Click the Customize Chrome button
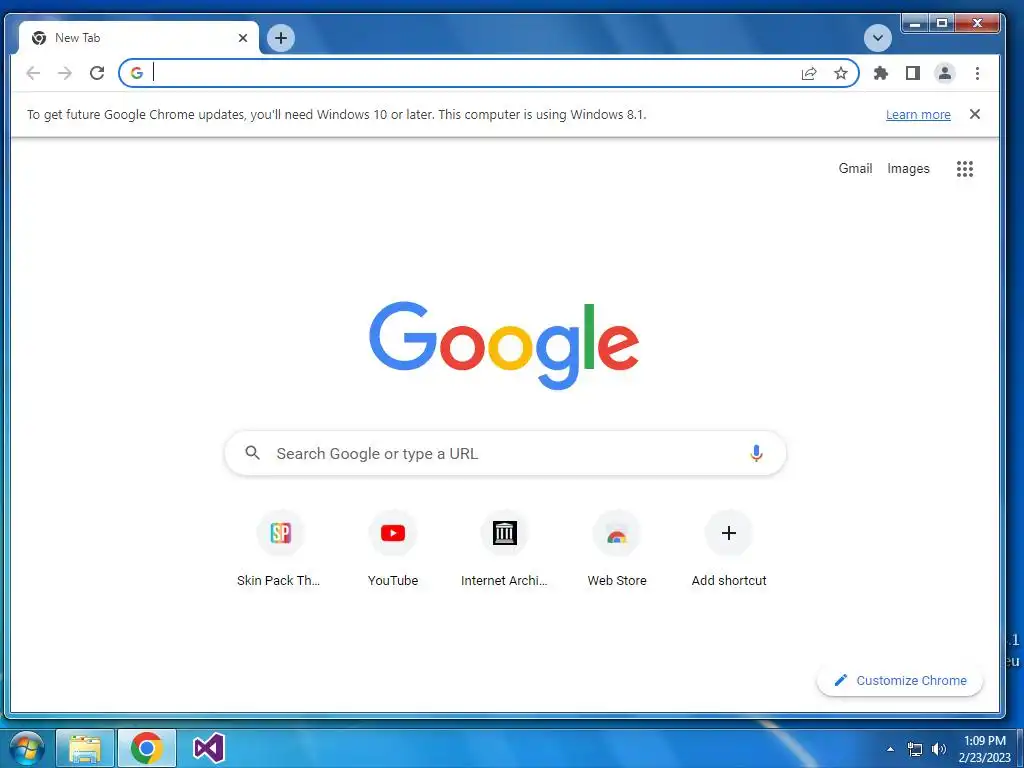The image size is (1024, 768). (900, 680)
